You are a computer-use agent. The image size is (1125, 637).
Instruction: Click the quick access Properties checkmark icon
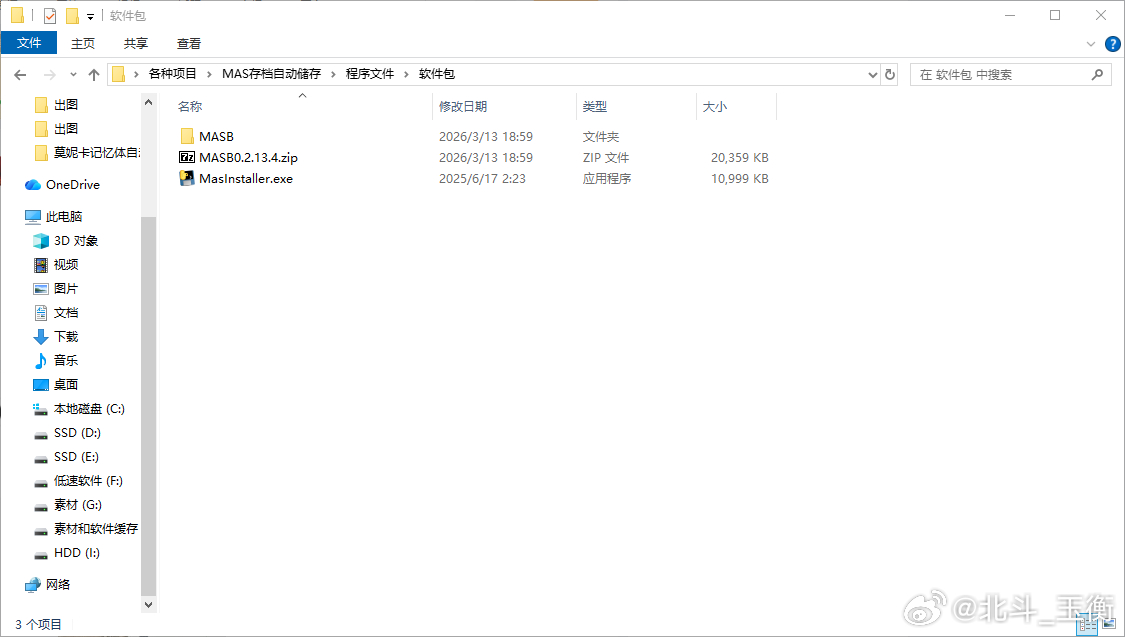point(50,15)
